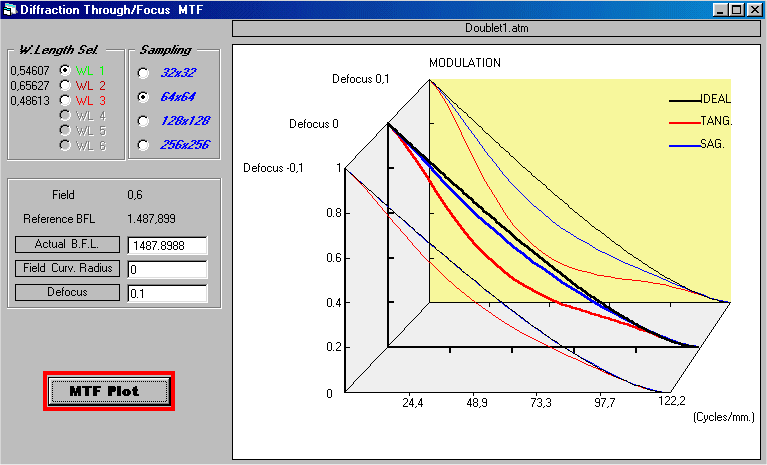Click the Field Curv. Radius button
Screen dimensions: 767x465
tap(68, 268)
